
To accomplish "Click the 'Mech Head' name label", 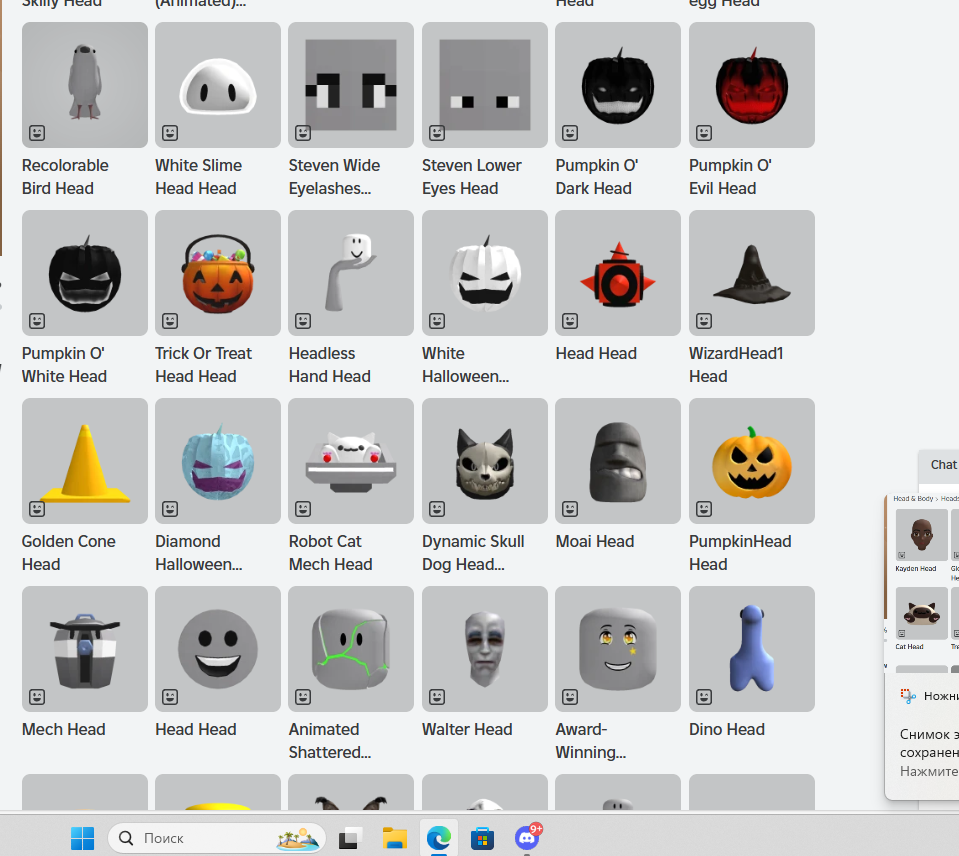I will click(x=64, y=729).
